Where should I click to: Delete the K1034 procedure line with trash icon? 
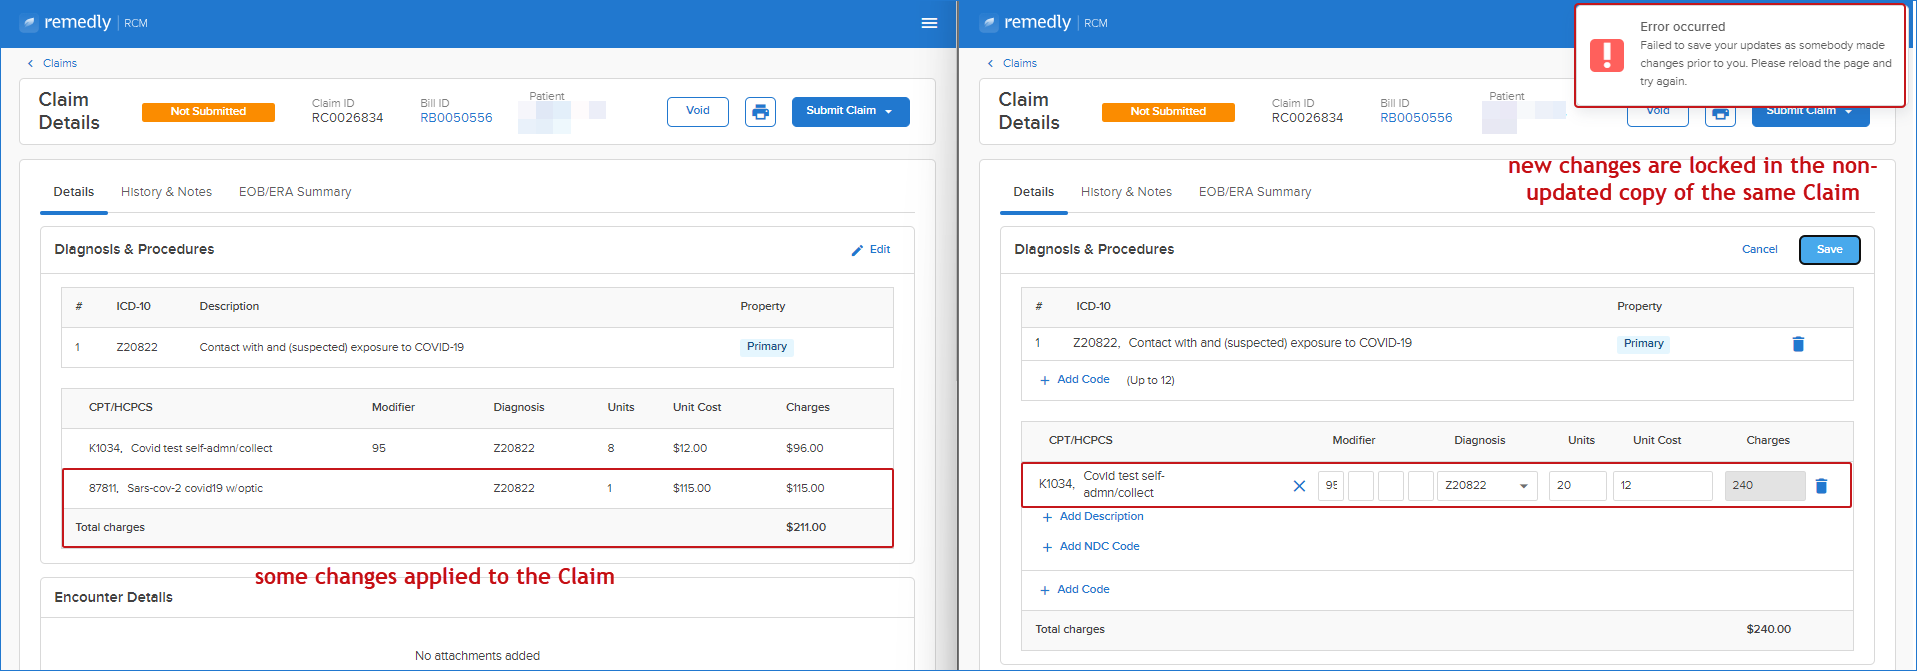point(1821,486)
